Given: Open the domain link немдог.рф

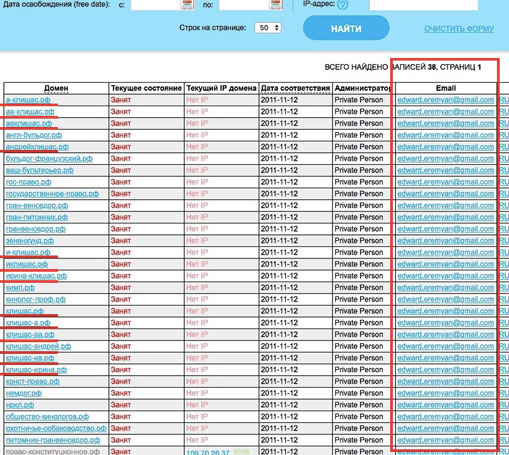Looking at the screenshot, I should (x=24, y=393).
